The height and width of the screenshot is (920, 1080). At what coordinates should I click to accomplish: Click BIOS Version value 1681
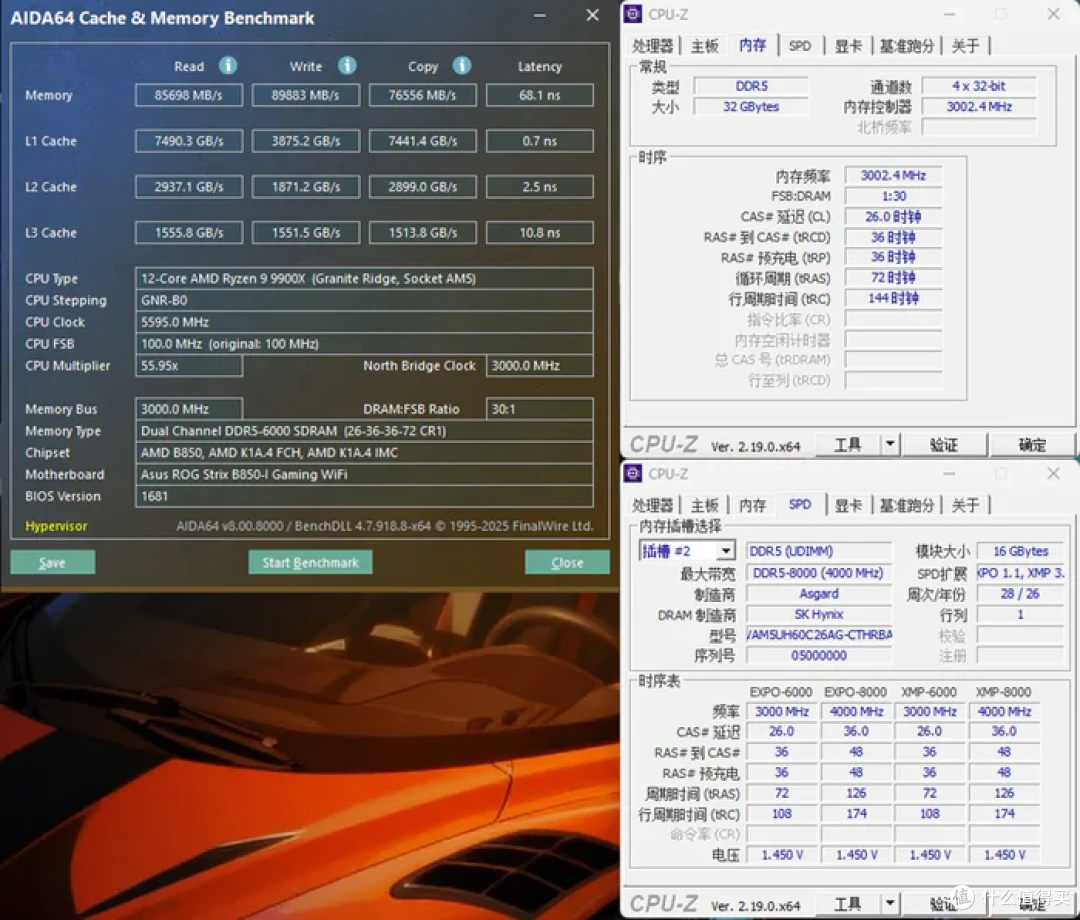click(364, 496)
